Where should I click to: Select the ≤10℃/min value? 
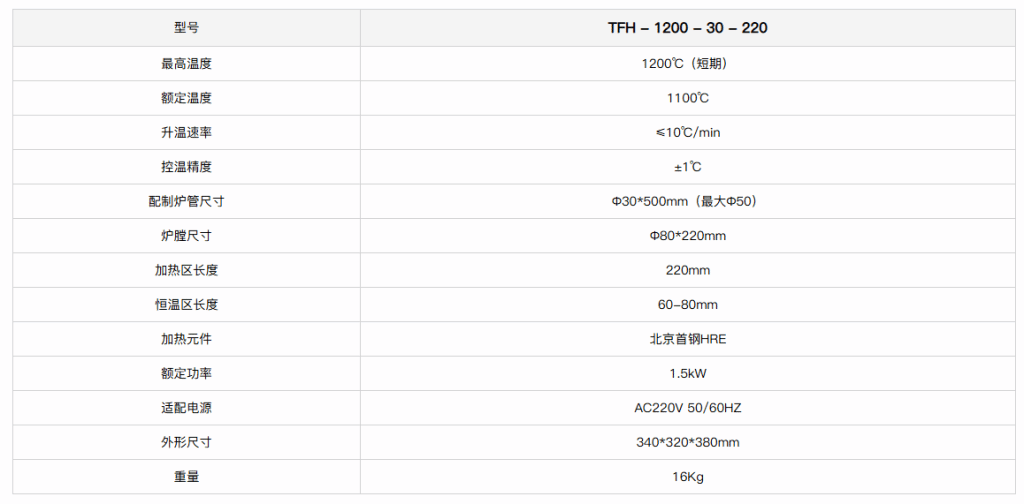[x=688, y=133]
